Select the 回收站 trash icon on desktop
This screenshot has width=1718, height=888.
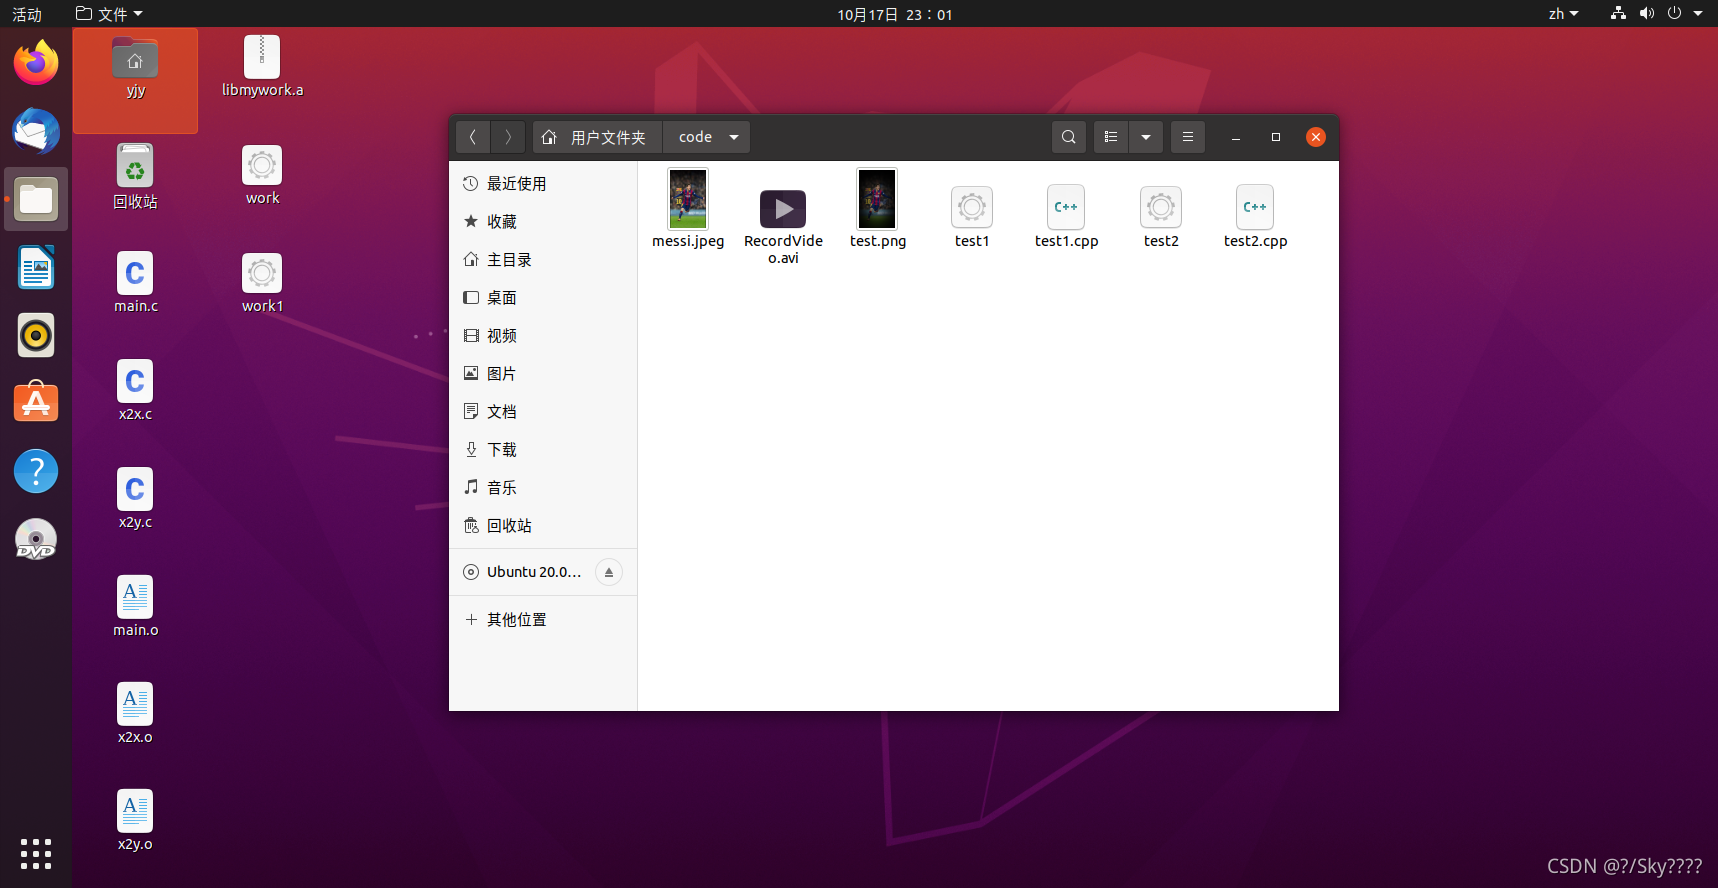pos(135,176)
